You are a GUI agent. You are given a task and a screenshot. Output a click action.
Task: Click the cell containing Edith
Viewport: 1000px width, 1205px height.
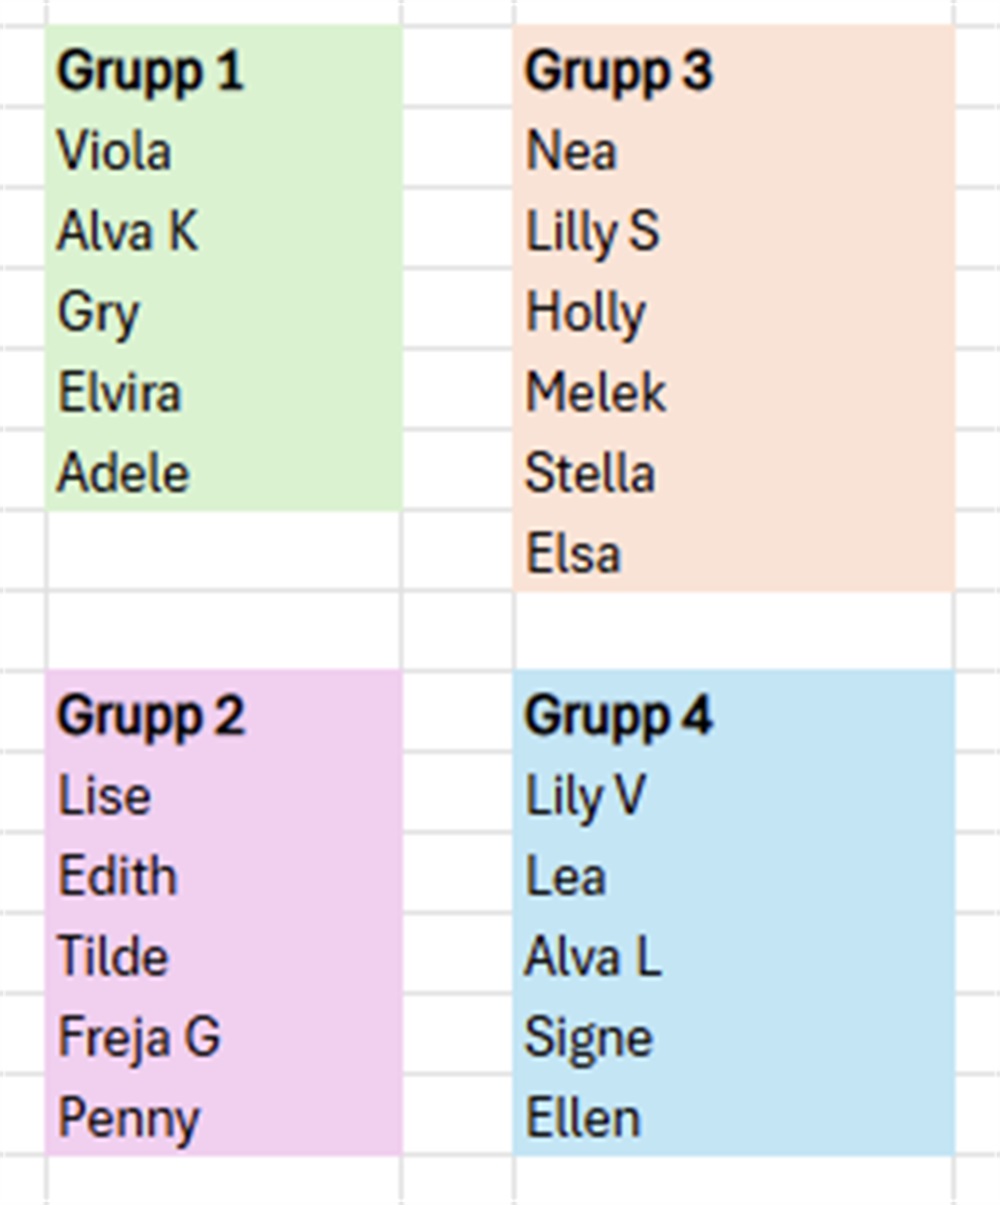118,877
